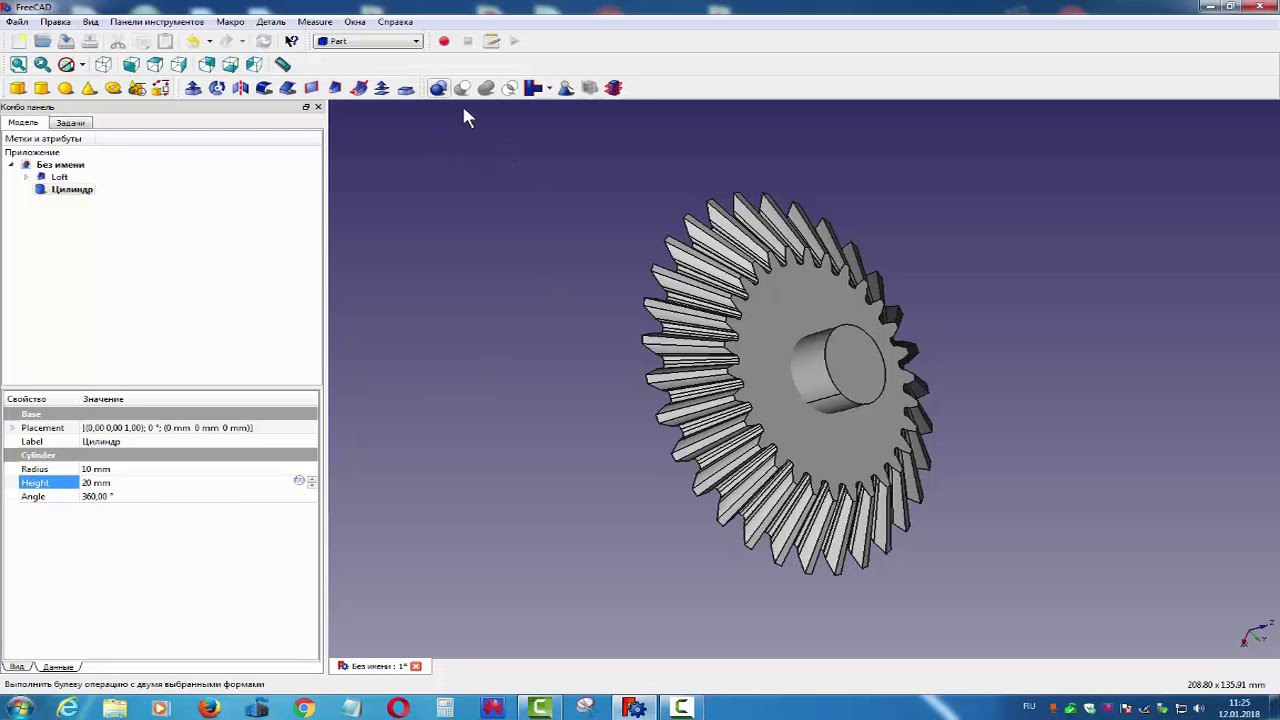
Task: Open a file with the folder icon
Action: click(x=42, y=41)
